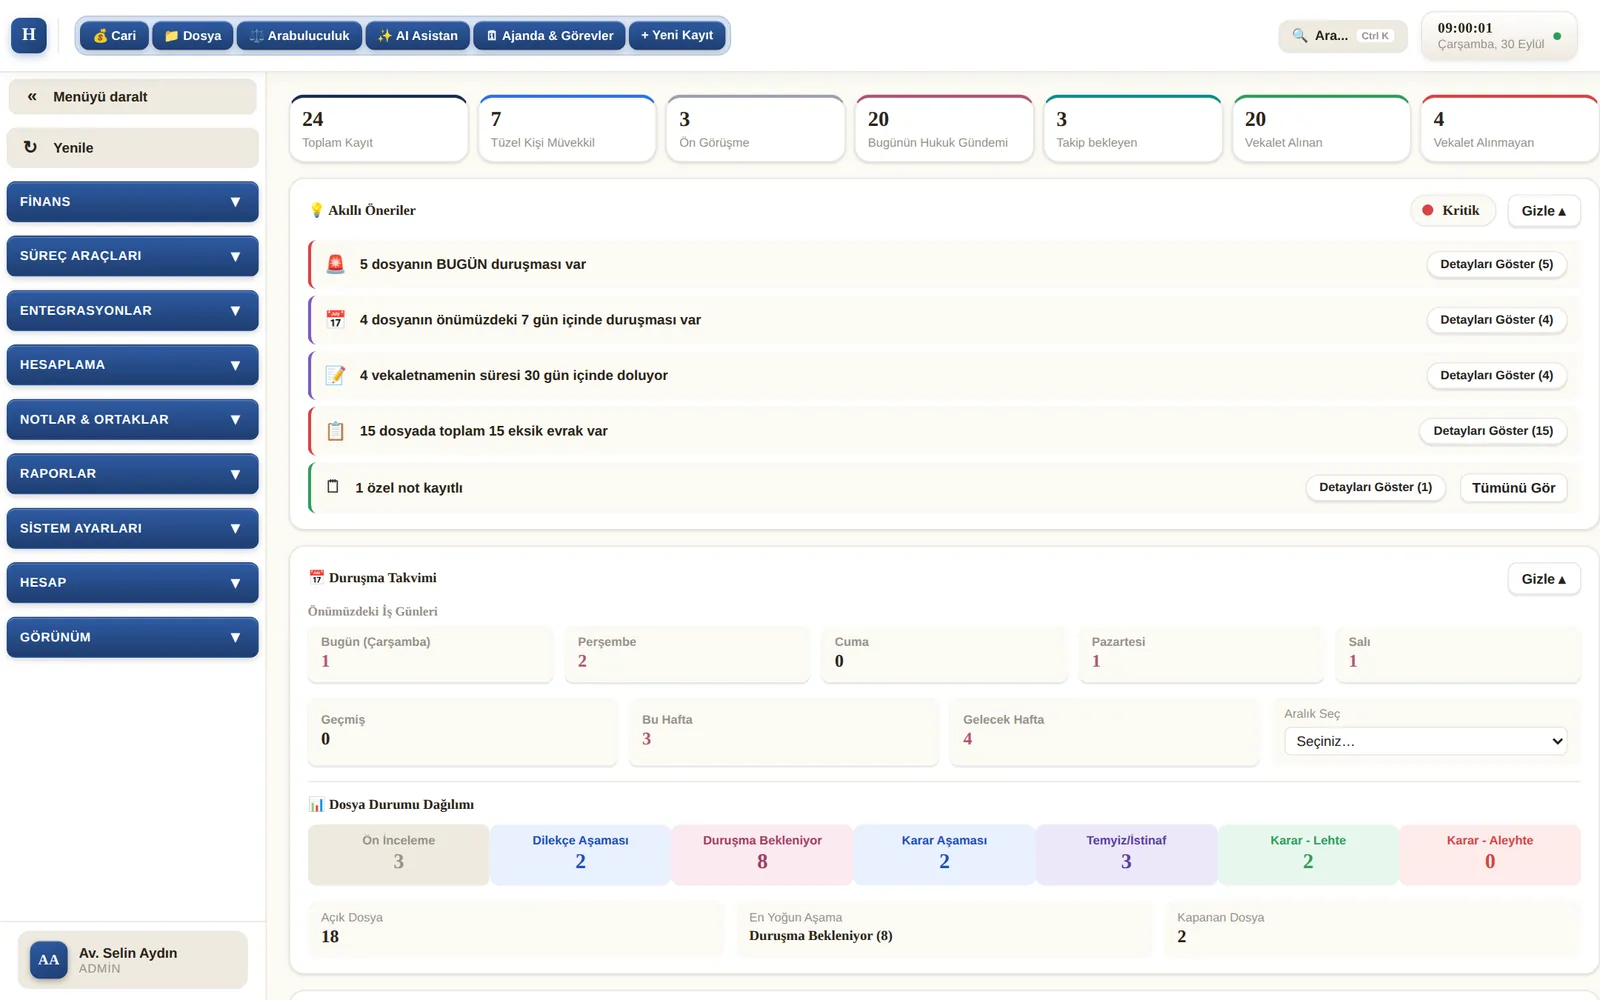The height and width of the screenshot is (1000, 1600).
Task: Open the Dosya top menu
Action: (x=193, y=36)
